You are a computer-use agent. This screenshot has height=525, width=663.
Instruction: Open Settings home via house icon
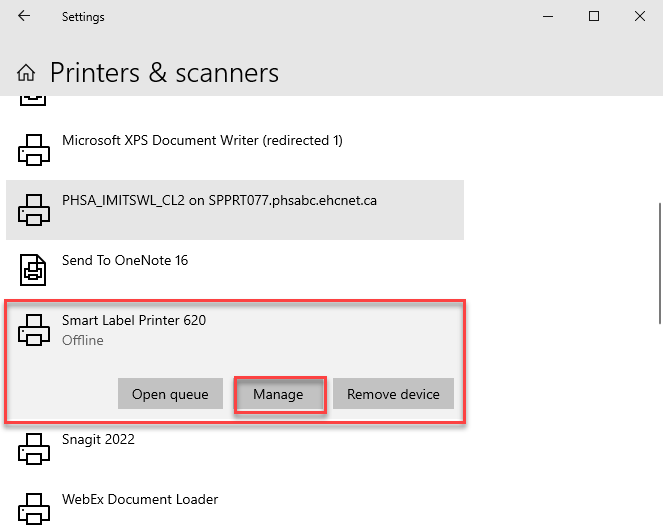(26, 73)
